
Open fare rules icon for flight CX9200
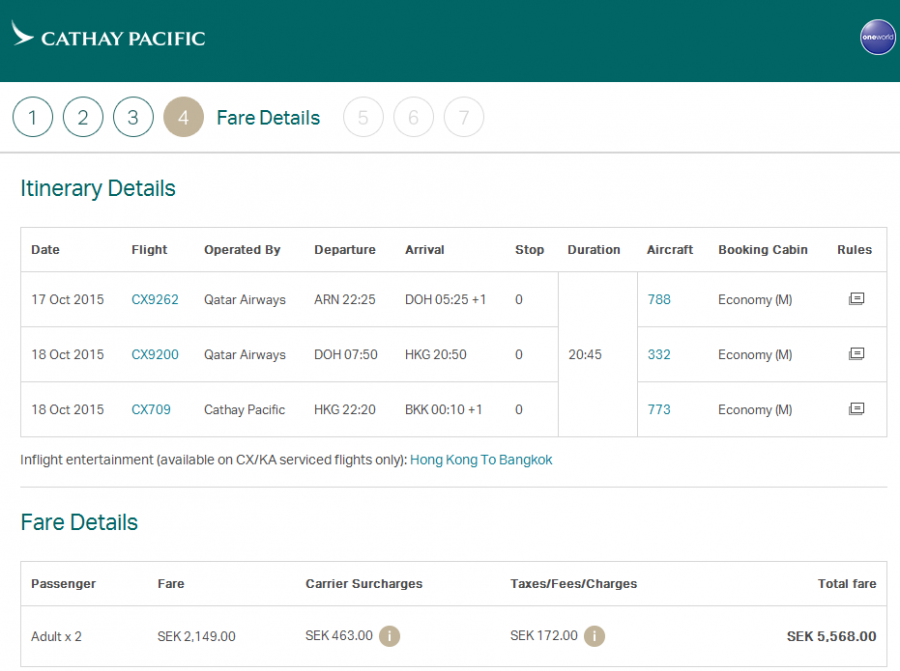(x=856, y=354)
